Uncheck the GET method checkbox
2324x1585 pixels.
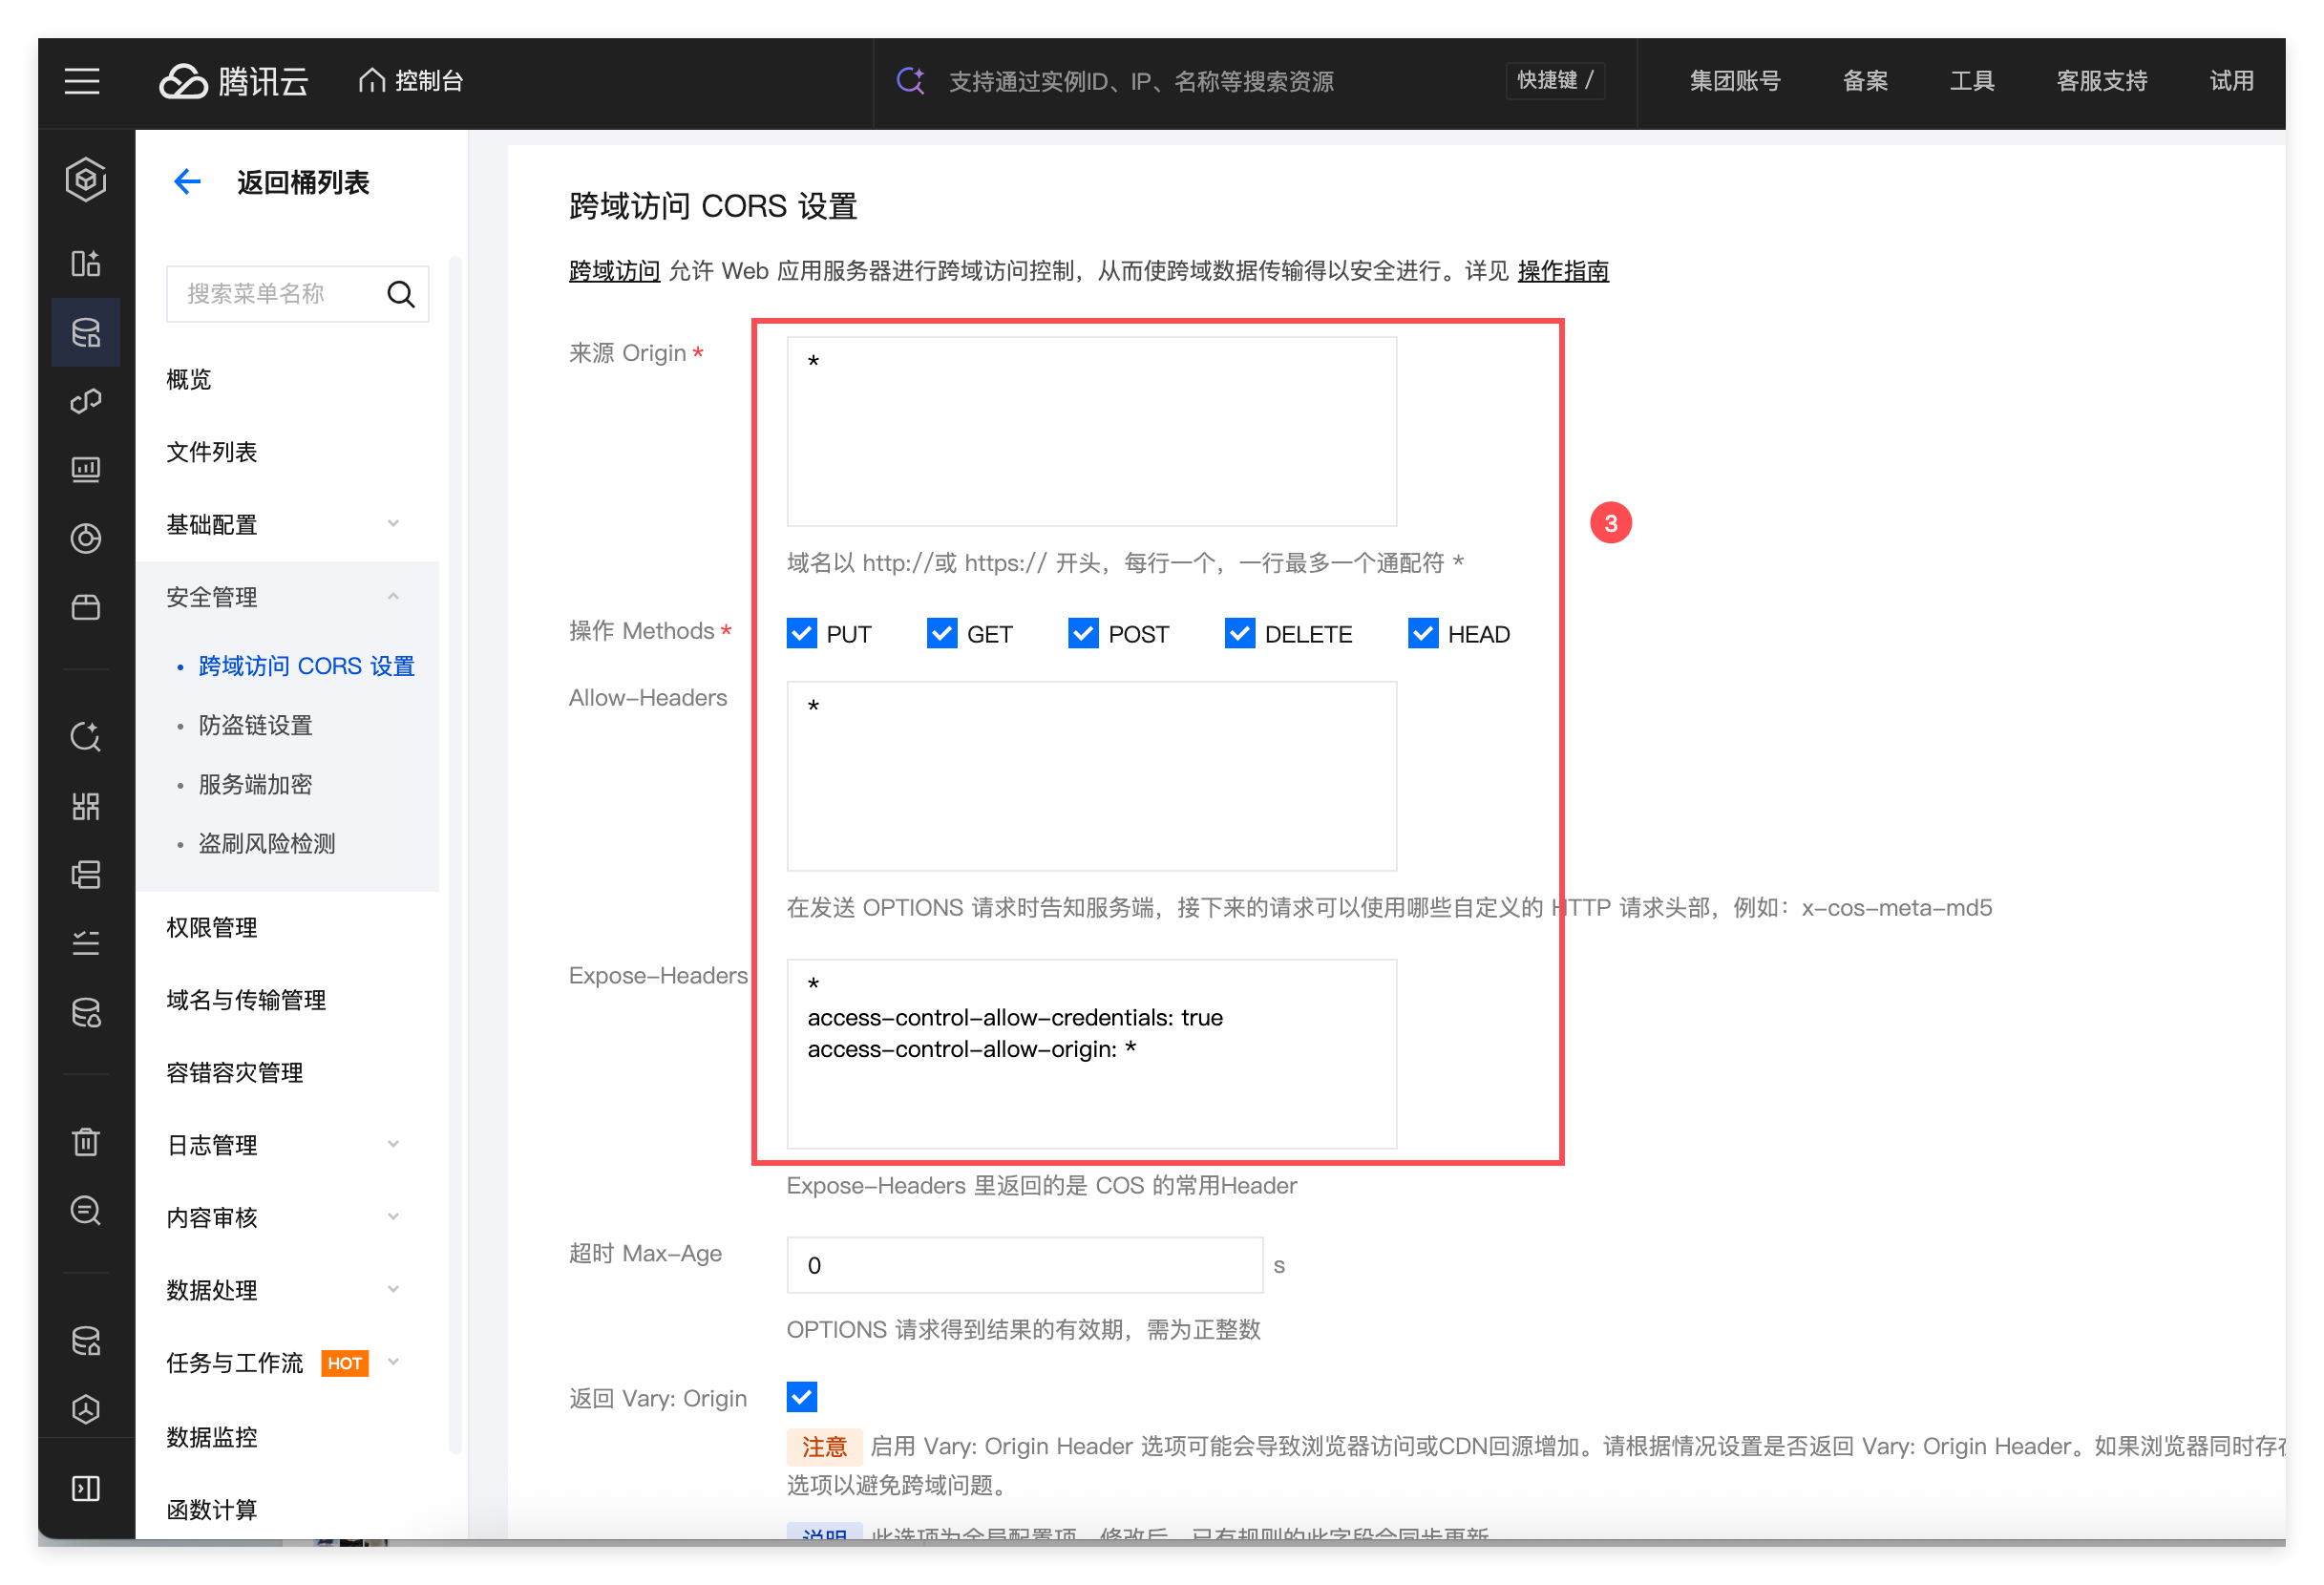(x=942, y=634)
